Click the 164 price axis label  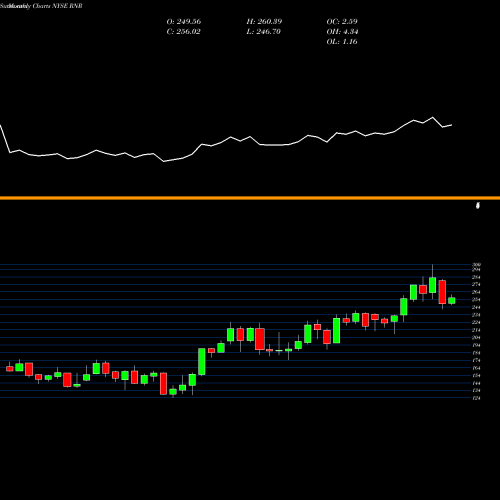click(x=476, y=368)
